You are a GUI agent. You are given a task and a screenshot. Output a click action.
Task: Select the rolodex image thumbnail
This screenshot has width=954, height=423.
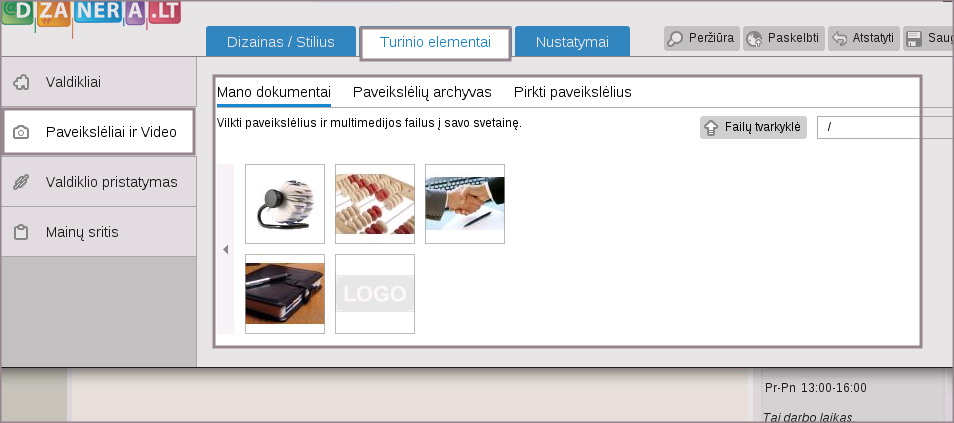coord(285,204)
